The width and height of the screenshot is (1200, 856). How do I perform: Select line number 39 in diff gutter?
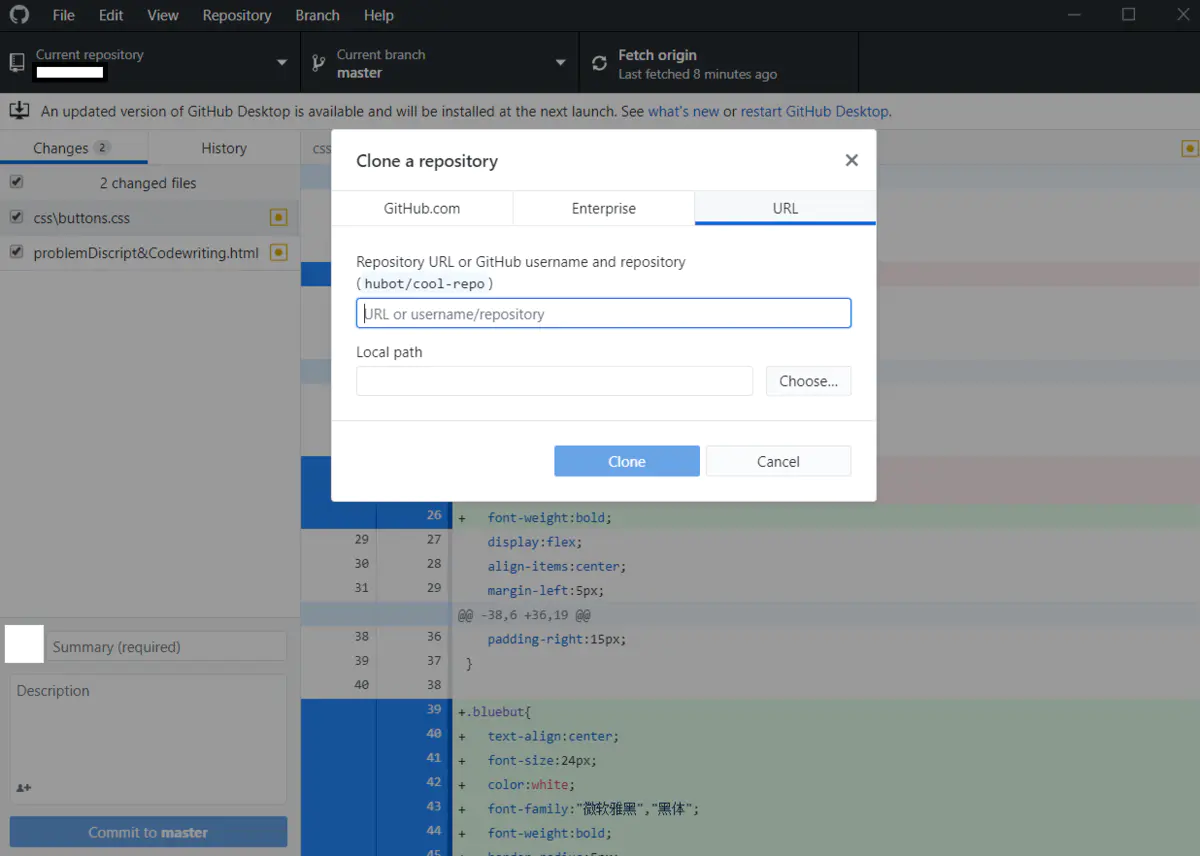[433, 709]
